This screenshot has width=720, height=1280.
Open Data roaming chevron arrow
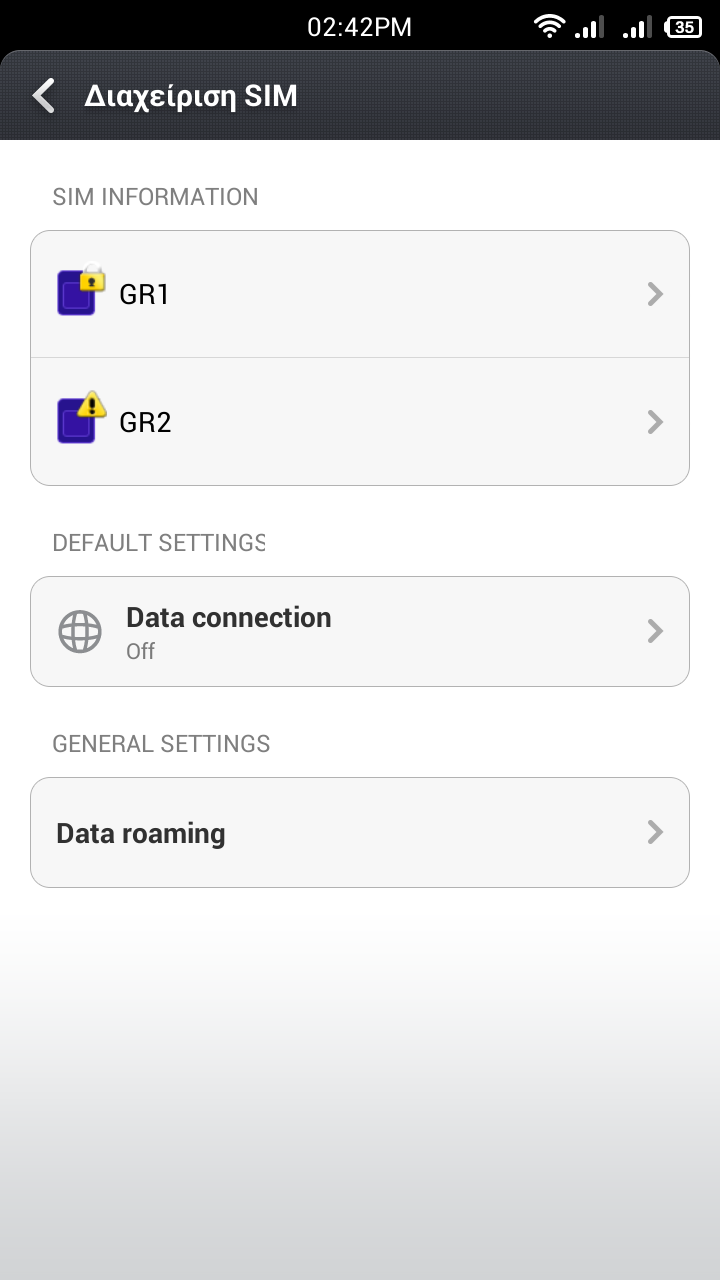[655, 832]
